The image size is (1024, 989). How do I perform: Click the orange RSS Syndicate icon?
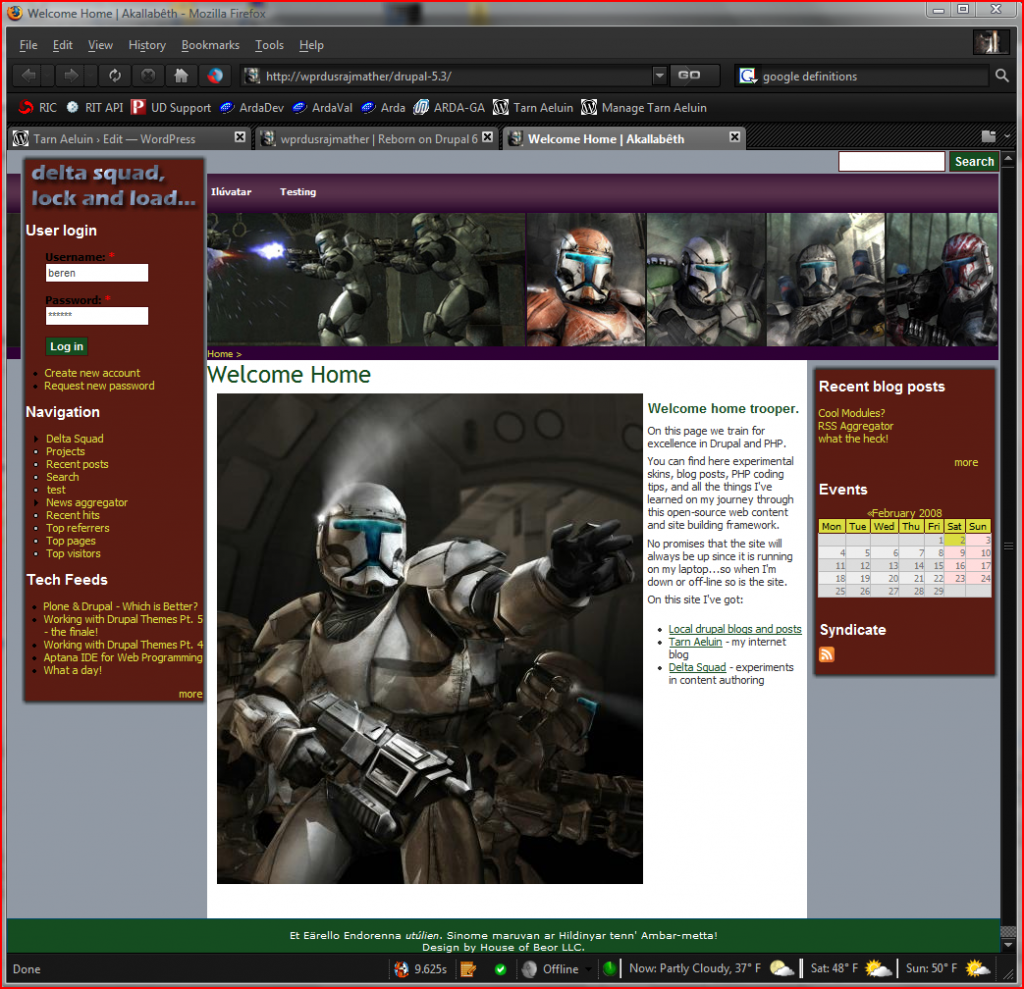point(826,655)
